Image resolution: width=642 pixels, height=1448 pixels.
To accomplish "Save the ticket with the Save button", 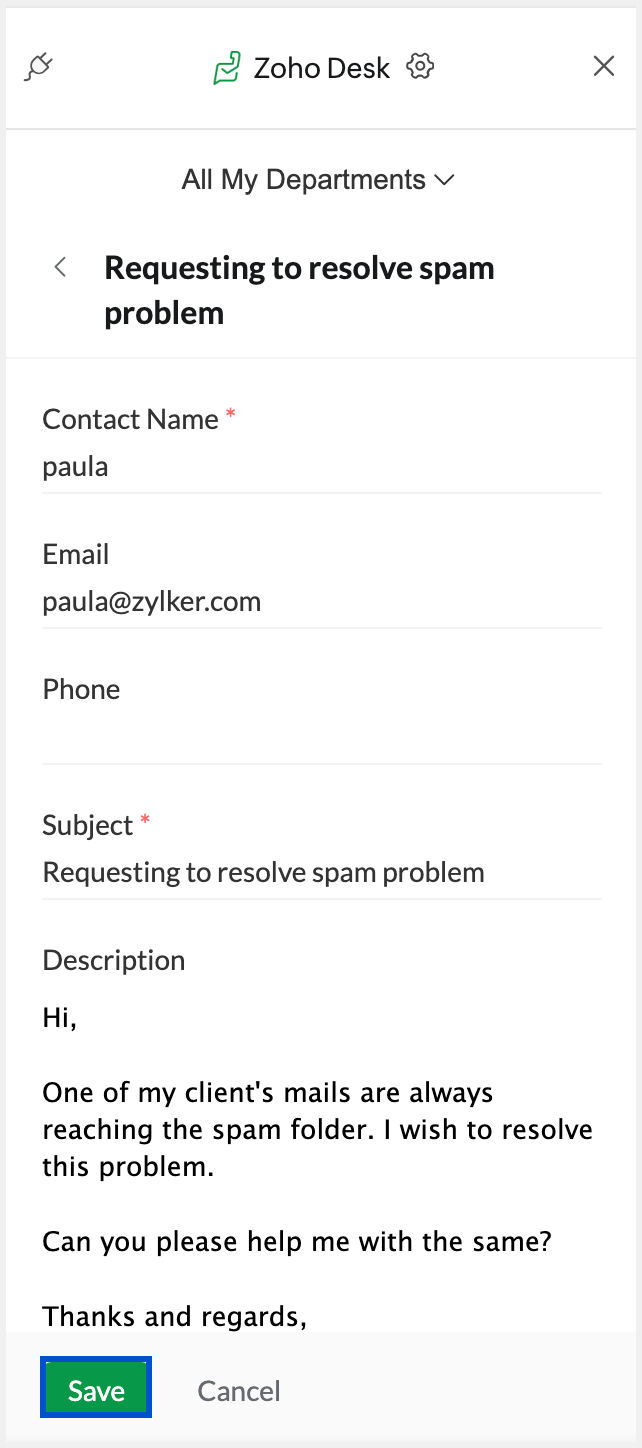I will [x=96, y=1390].
